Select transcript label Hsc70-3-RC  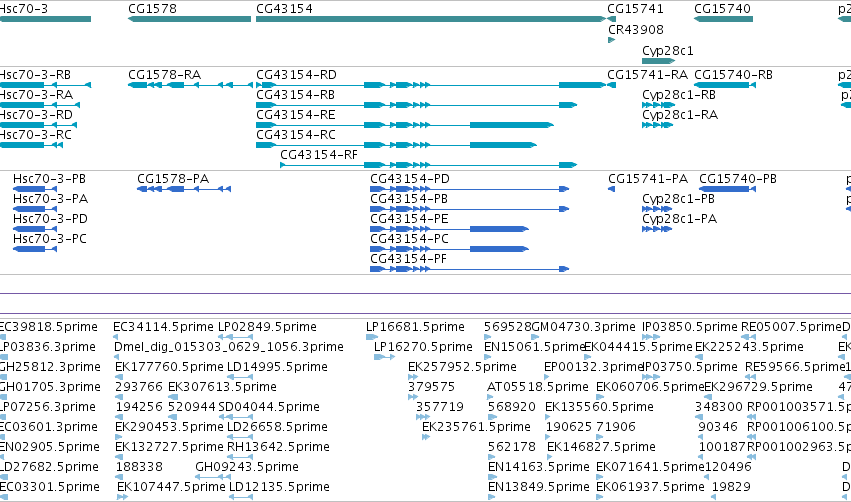point(36,135)
